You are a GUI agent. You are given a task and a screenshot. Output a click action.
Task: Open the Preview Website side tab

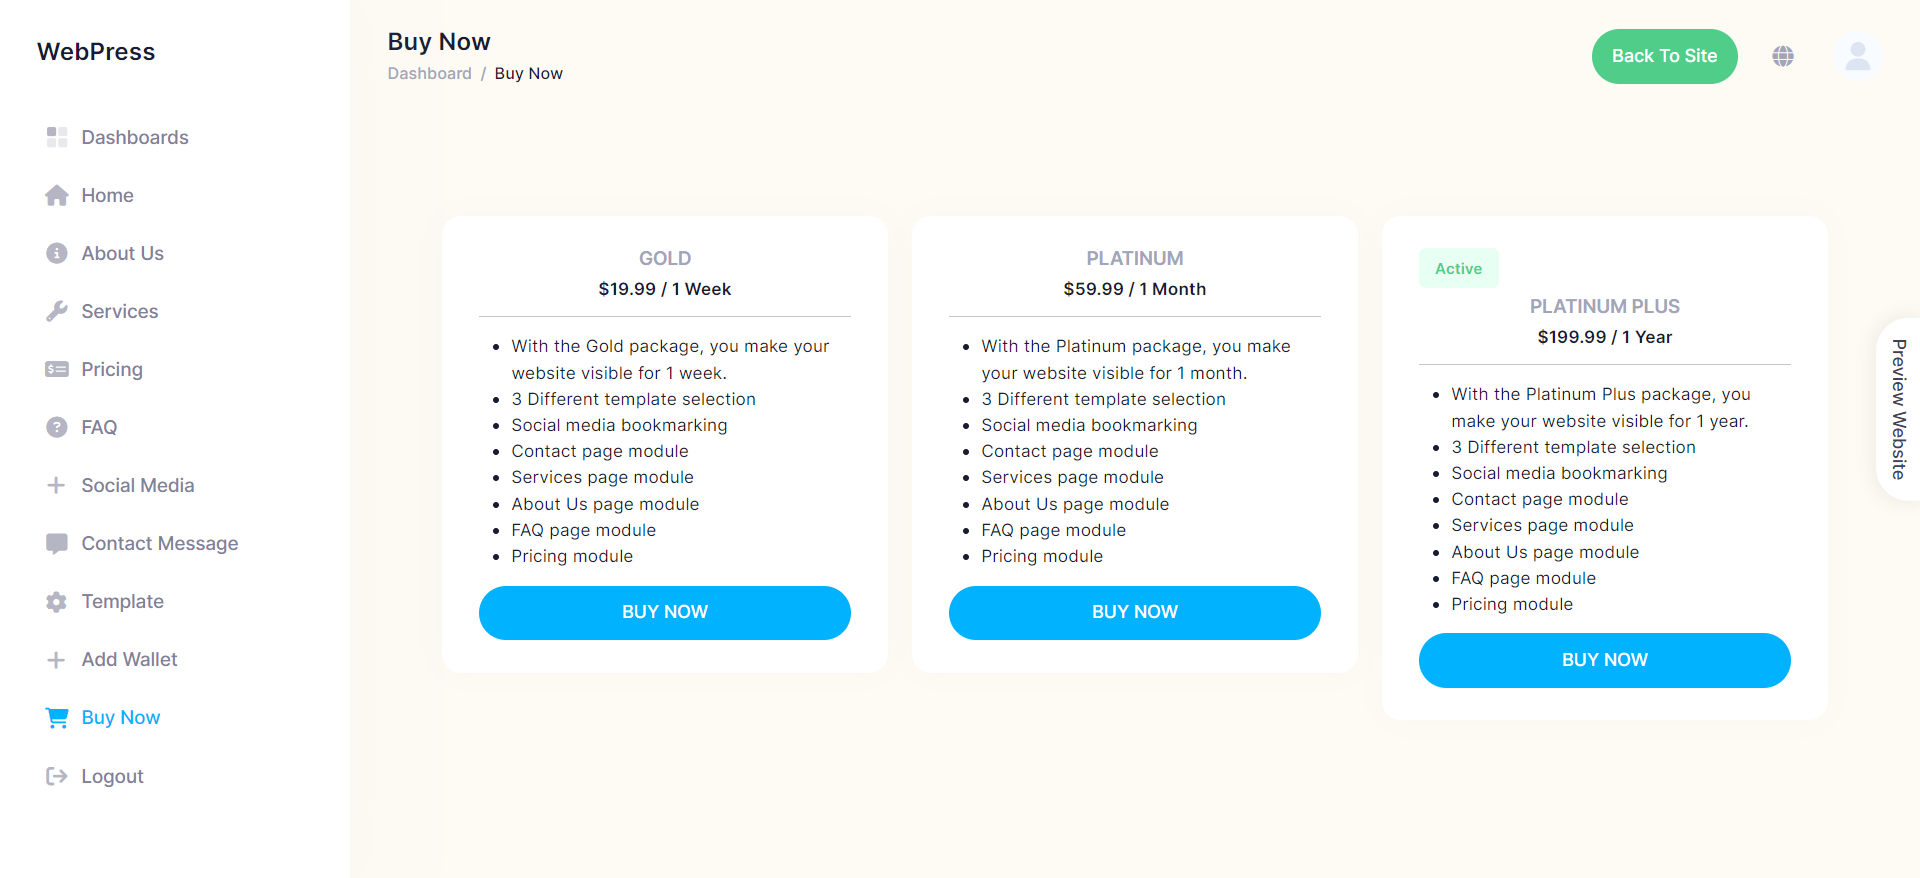click(1898, 410)
